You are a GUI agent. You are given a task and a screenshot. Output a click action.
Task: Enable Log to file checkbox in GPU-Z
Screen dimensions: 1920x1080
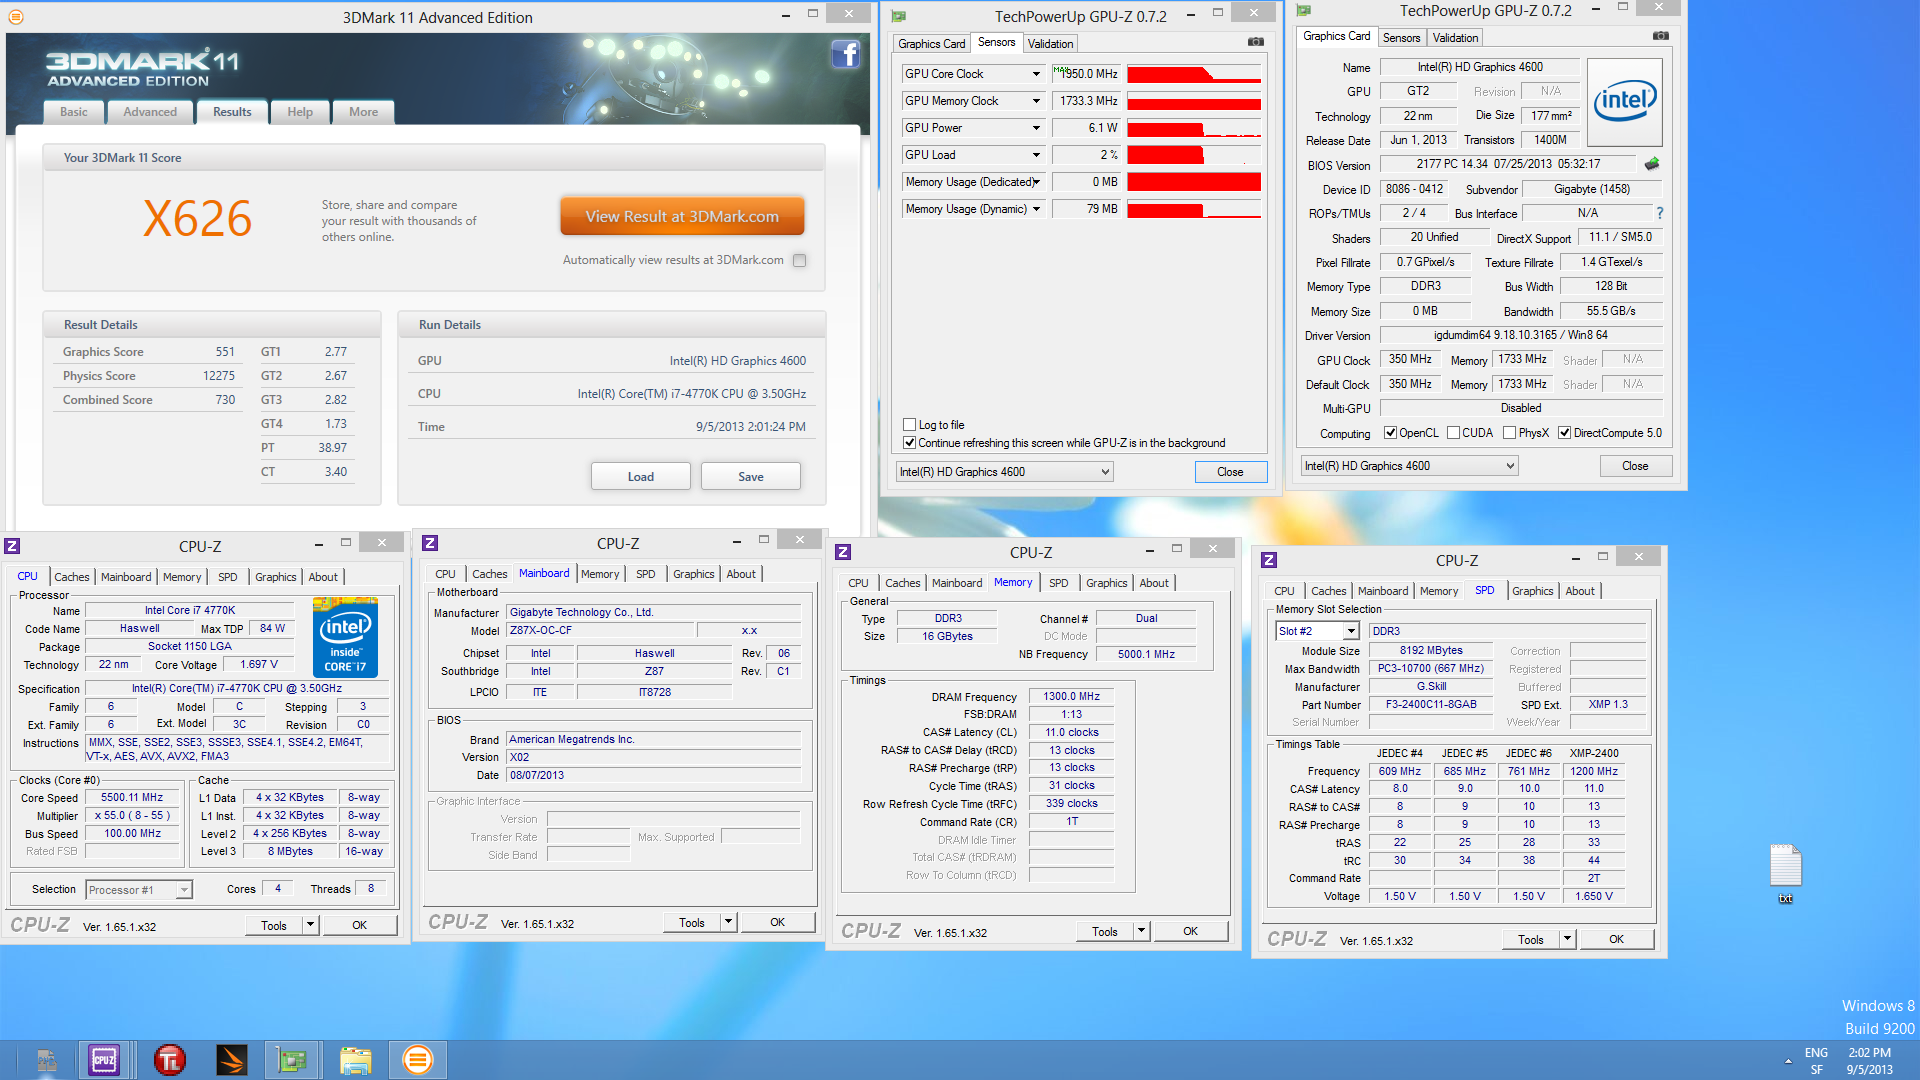909,425
